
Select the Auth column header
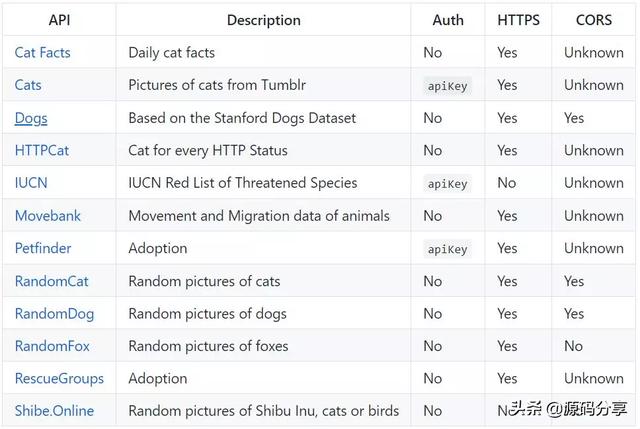pyautogui.click(x=448, y=20)
